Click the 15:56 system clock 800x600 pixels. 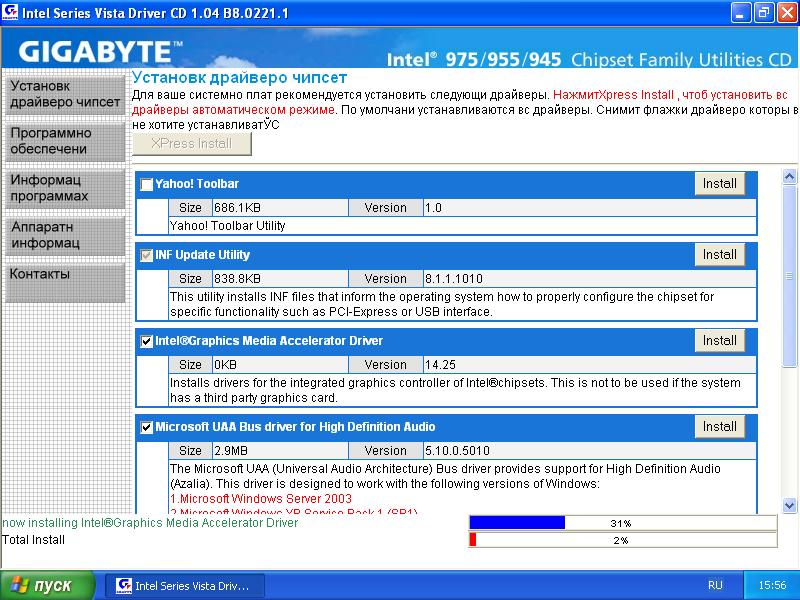[772, 585]
